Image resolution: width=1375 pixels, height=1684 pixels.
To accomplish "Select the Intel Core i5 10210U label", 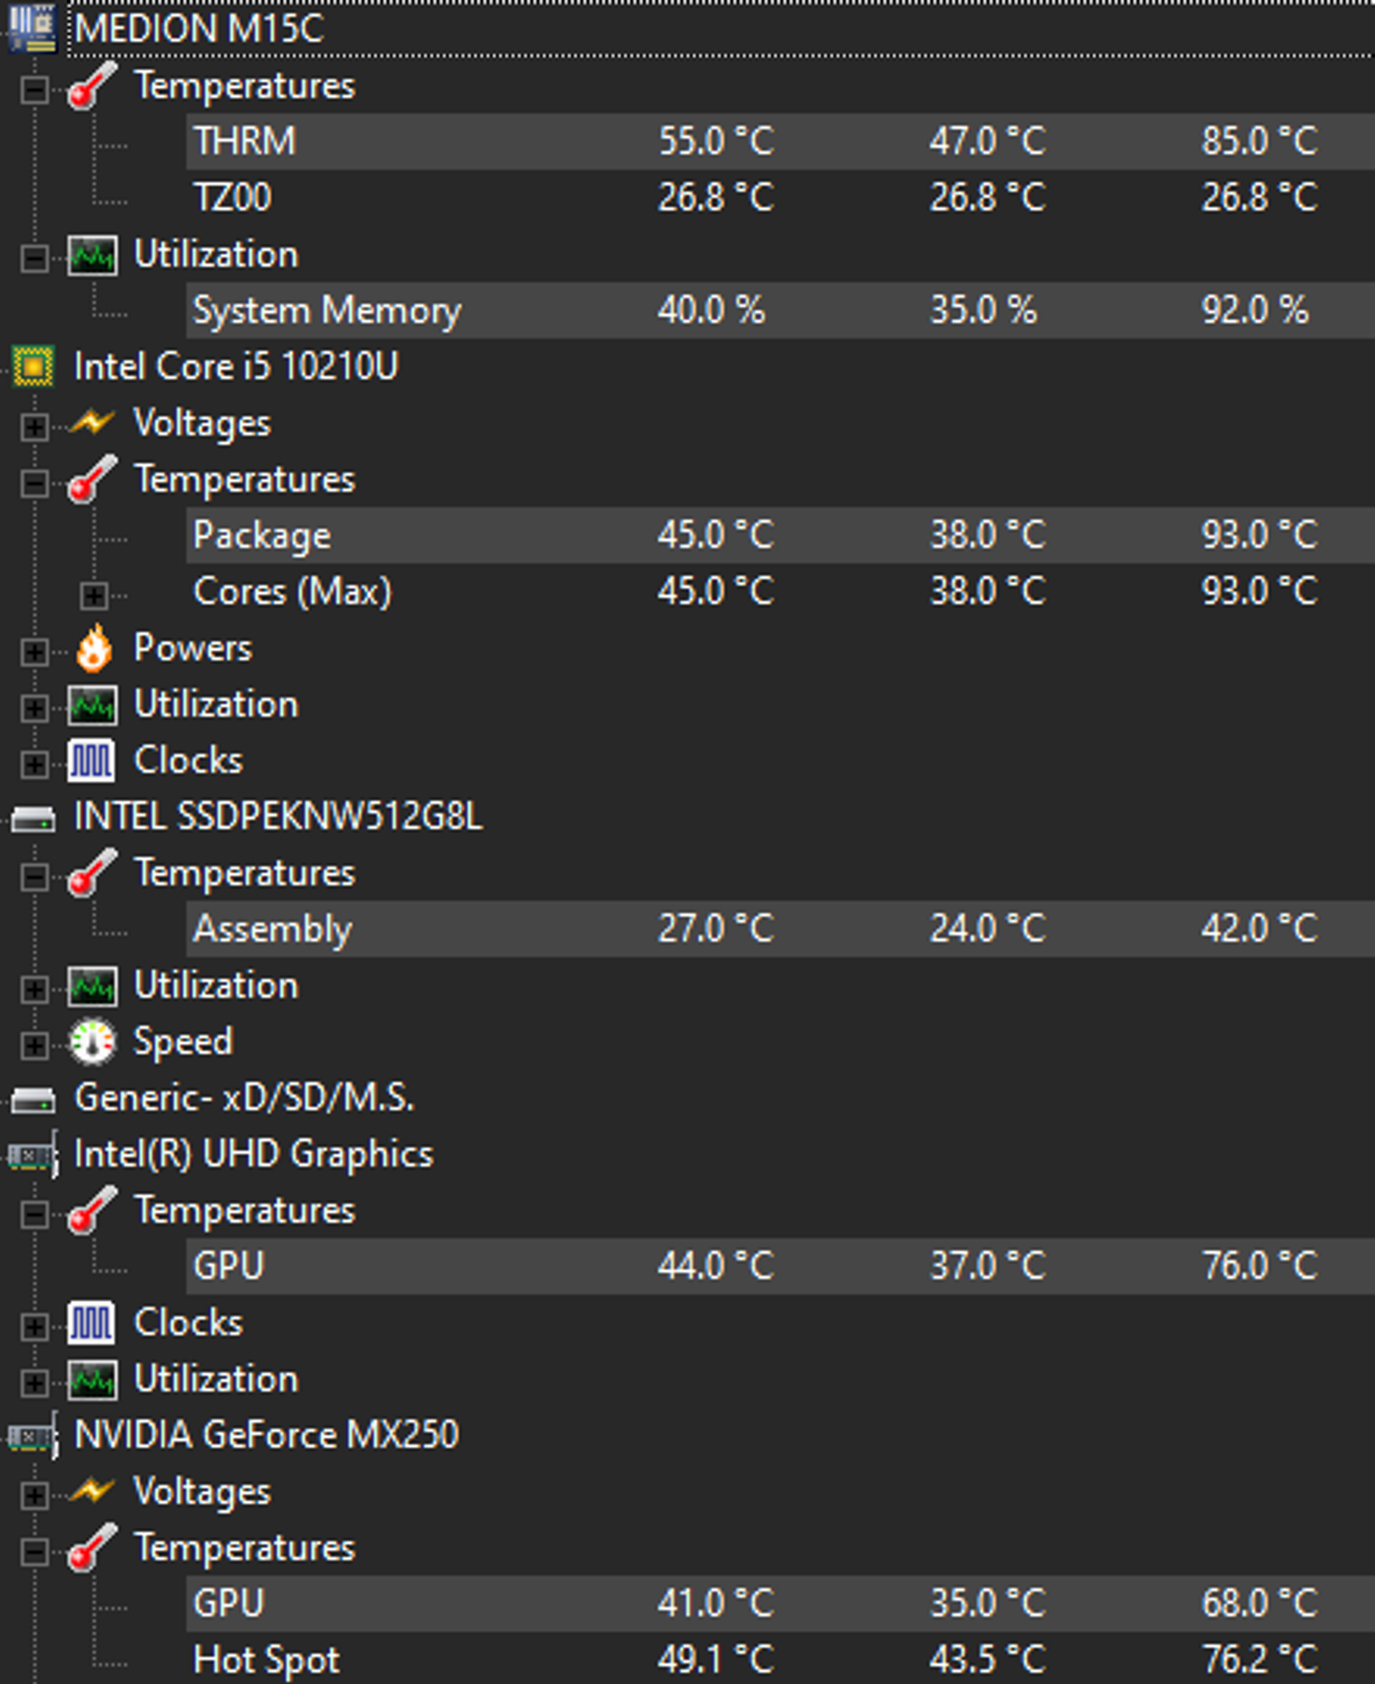I will coord(236,366).
